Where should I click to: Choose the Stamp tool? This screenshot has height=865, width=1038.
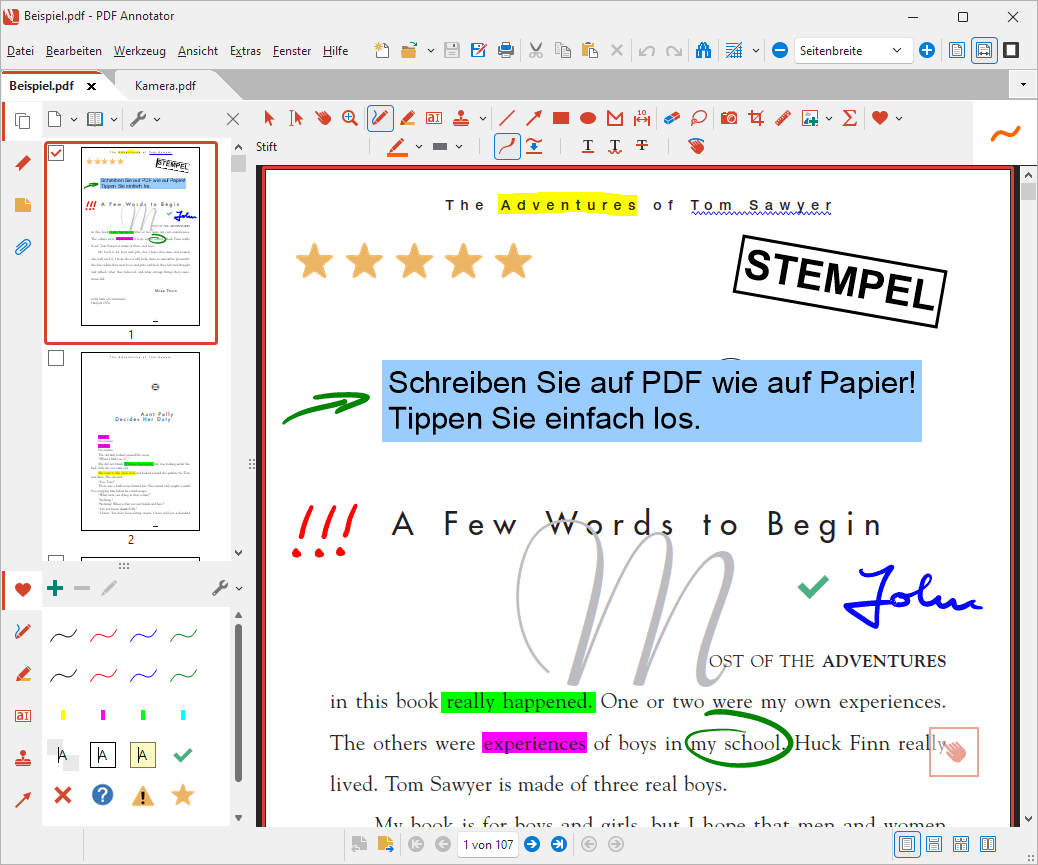pos(460,117)
